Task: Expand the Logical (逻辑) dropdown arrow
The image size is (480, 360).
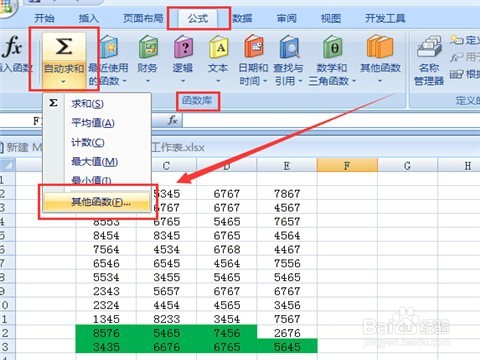Action: [x=183, y=81]
